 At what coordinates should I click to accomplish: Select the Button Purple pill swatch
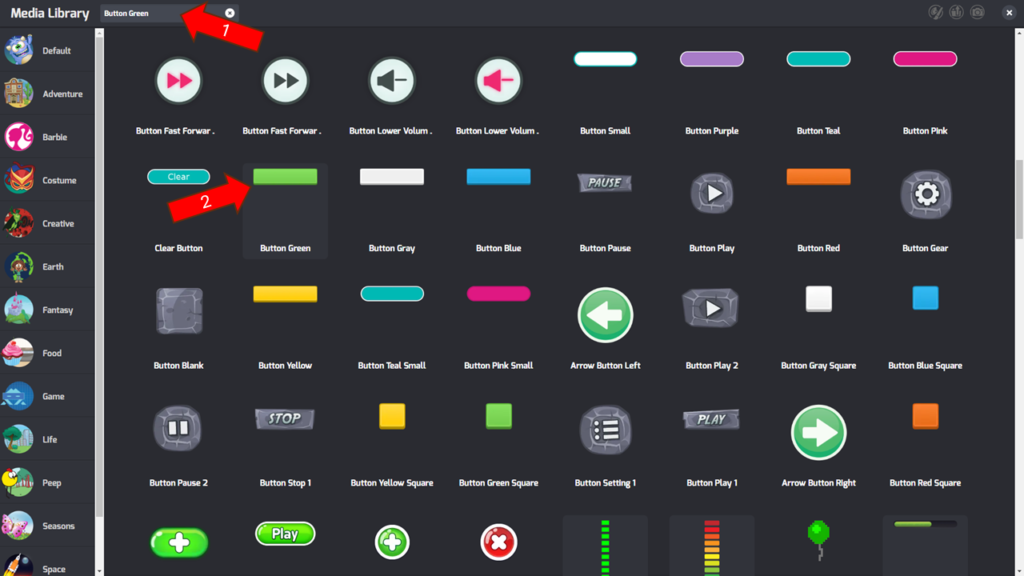pos(712,59)
